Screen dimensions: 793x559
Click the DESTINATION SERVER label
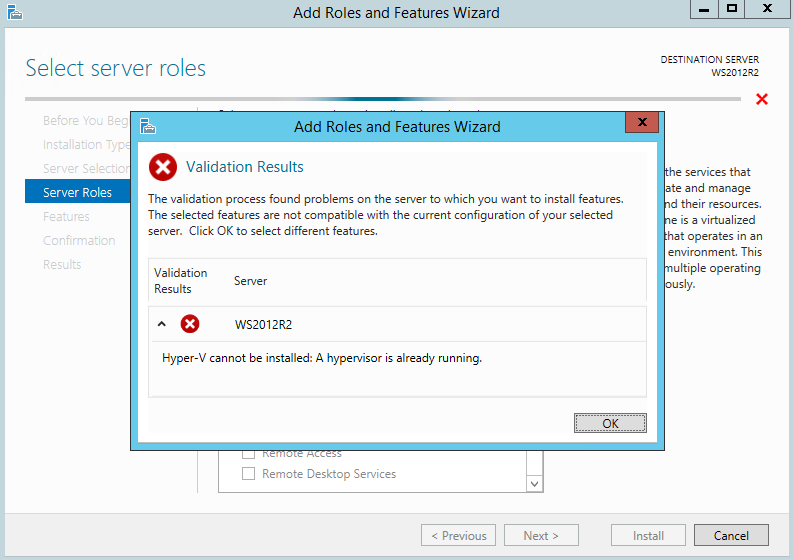pos(710,60)
